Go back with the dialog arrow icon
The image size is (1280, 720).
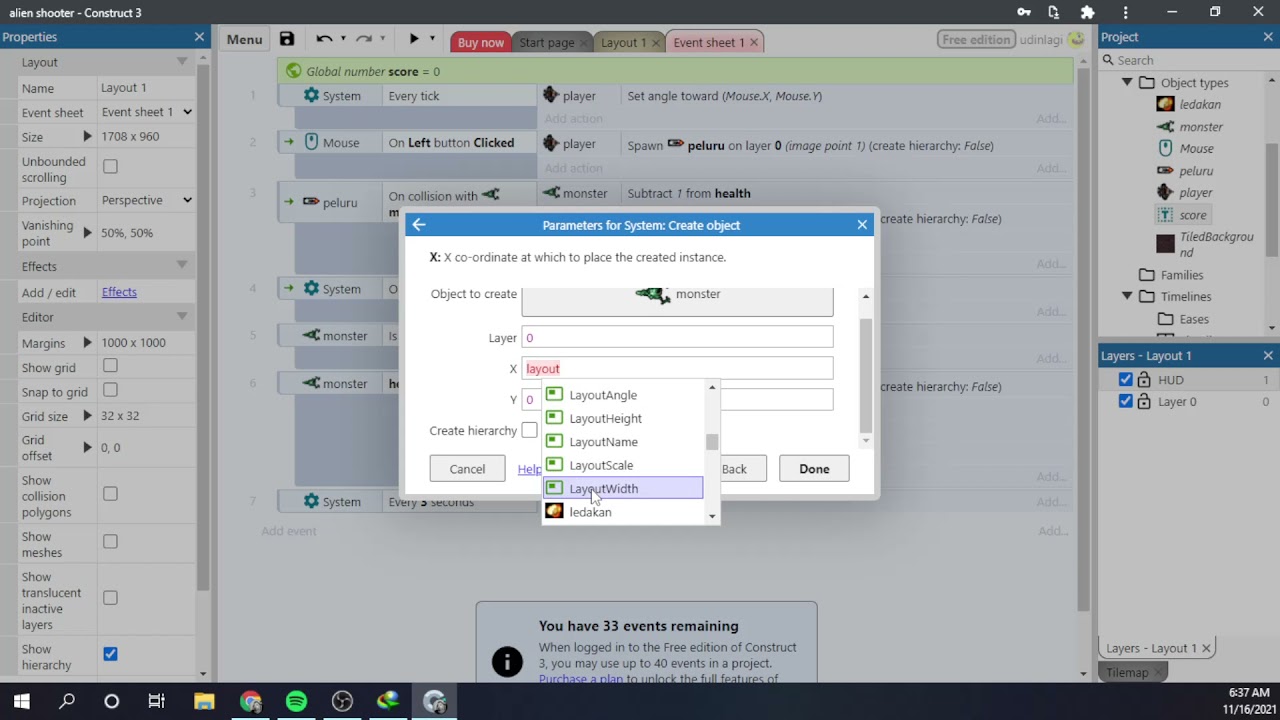point(419,225)
